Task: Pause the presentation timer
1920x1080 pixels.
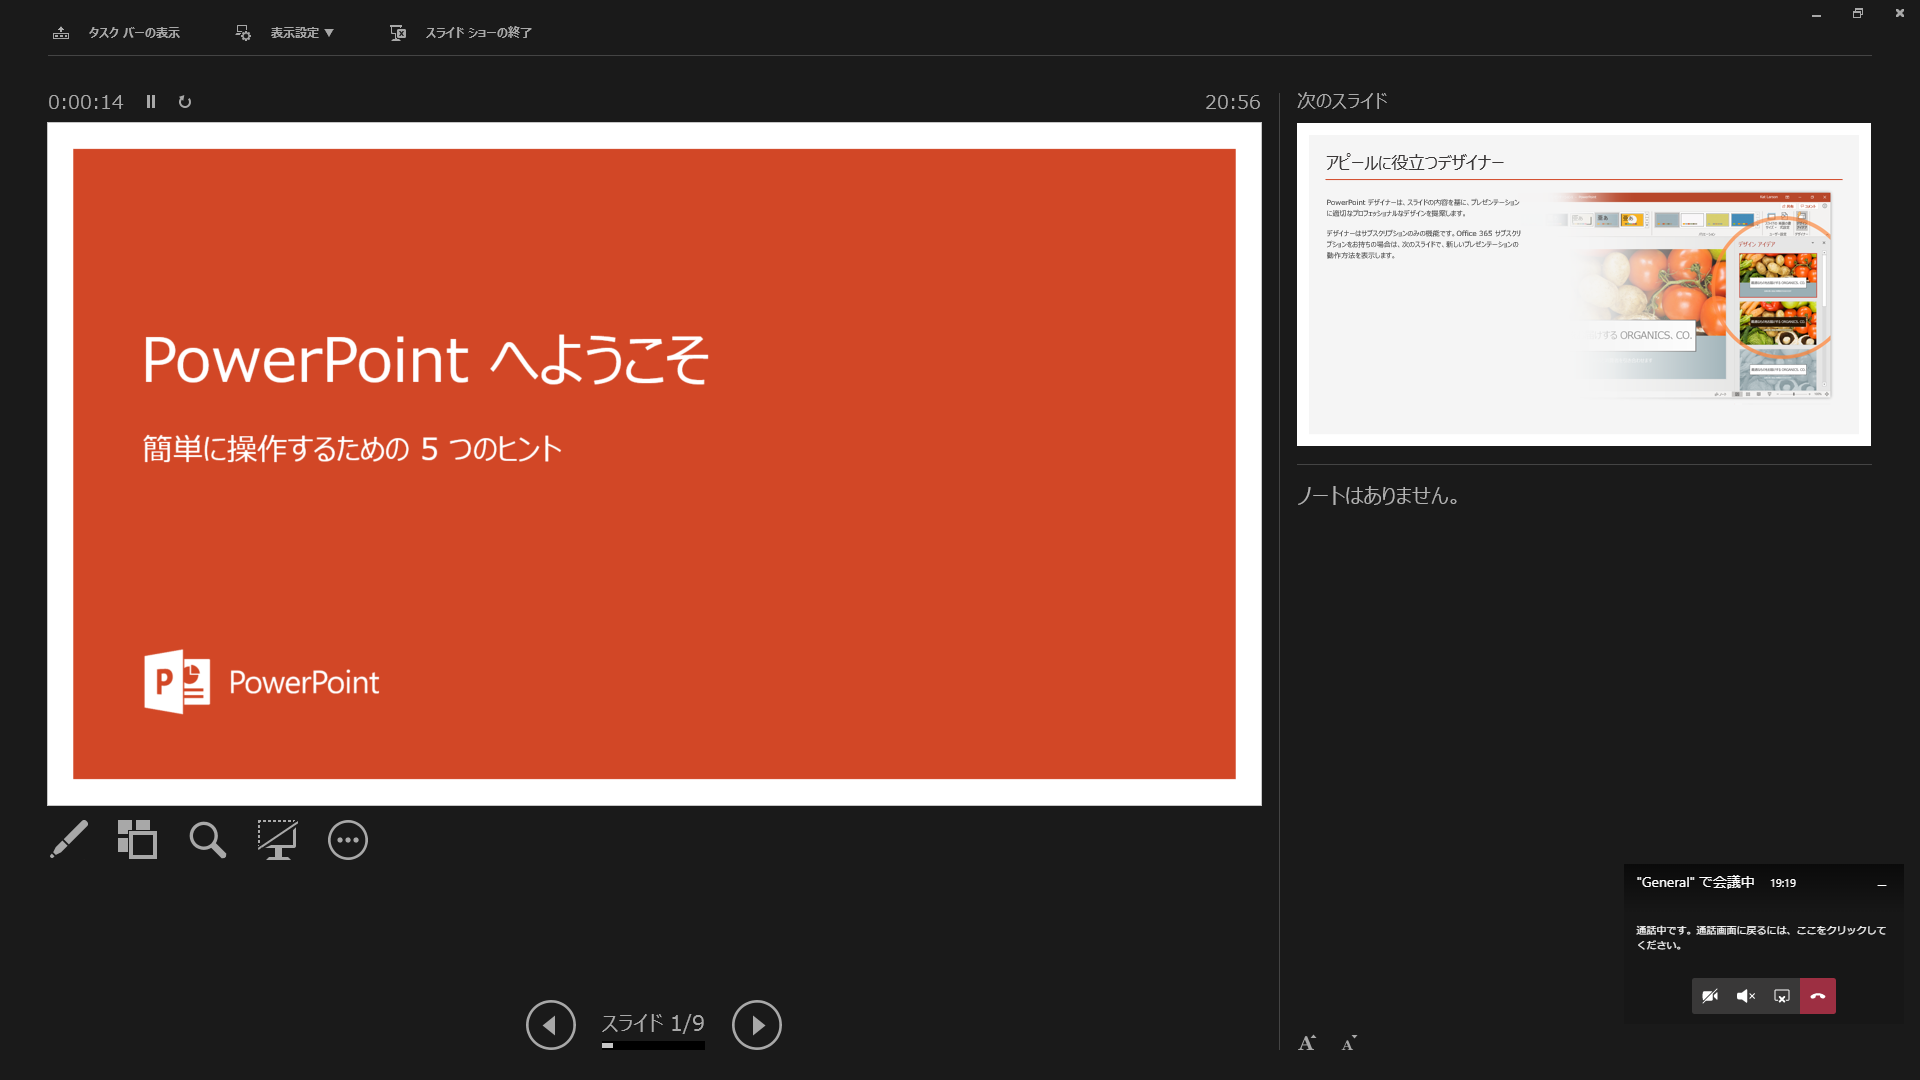Action: click(x=151, y=102)
